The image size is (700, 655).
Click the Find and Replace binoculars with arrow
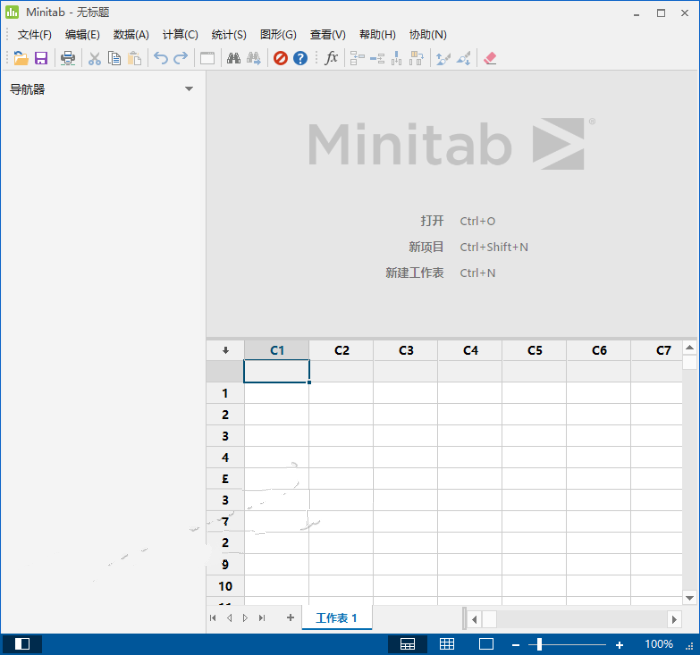click(254, 58)
